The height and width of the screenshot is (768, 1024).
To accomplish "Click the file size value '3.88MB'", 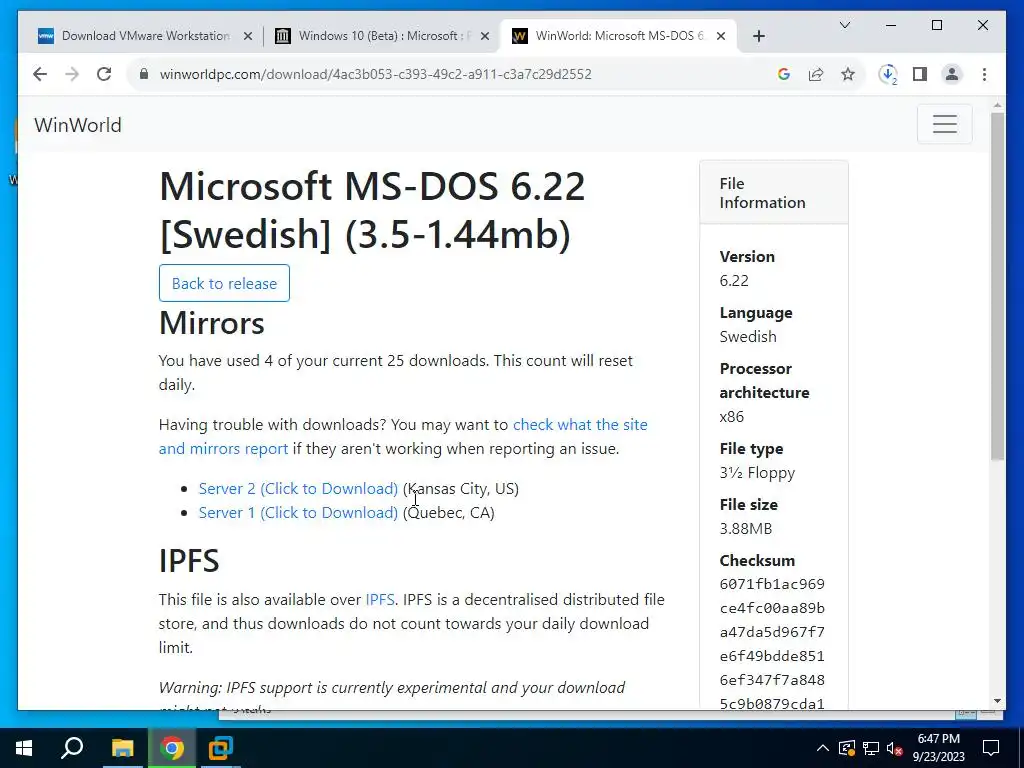I will pyautogui.click(x=746, y=528).
